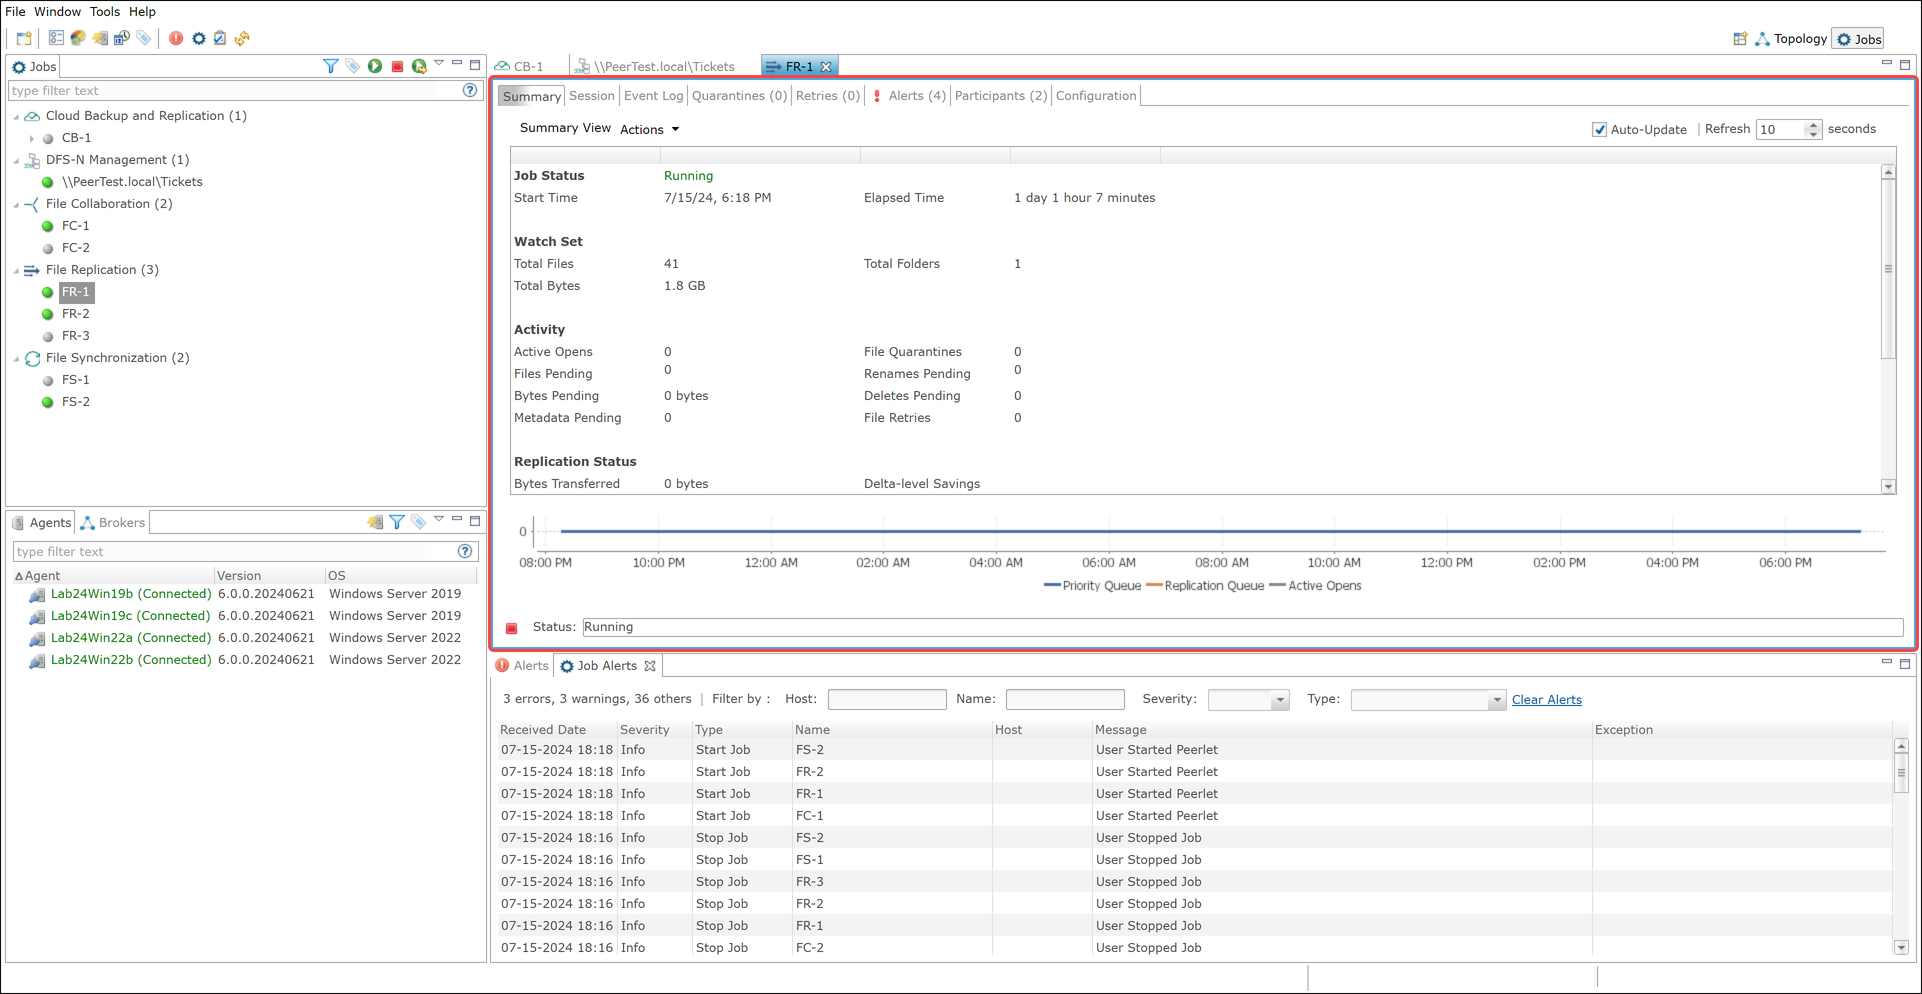Select FR-2 job in the tree
Viewport: 1922px width, 994px height.
(x=76, y=314)
